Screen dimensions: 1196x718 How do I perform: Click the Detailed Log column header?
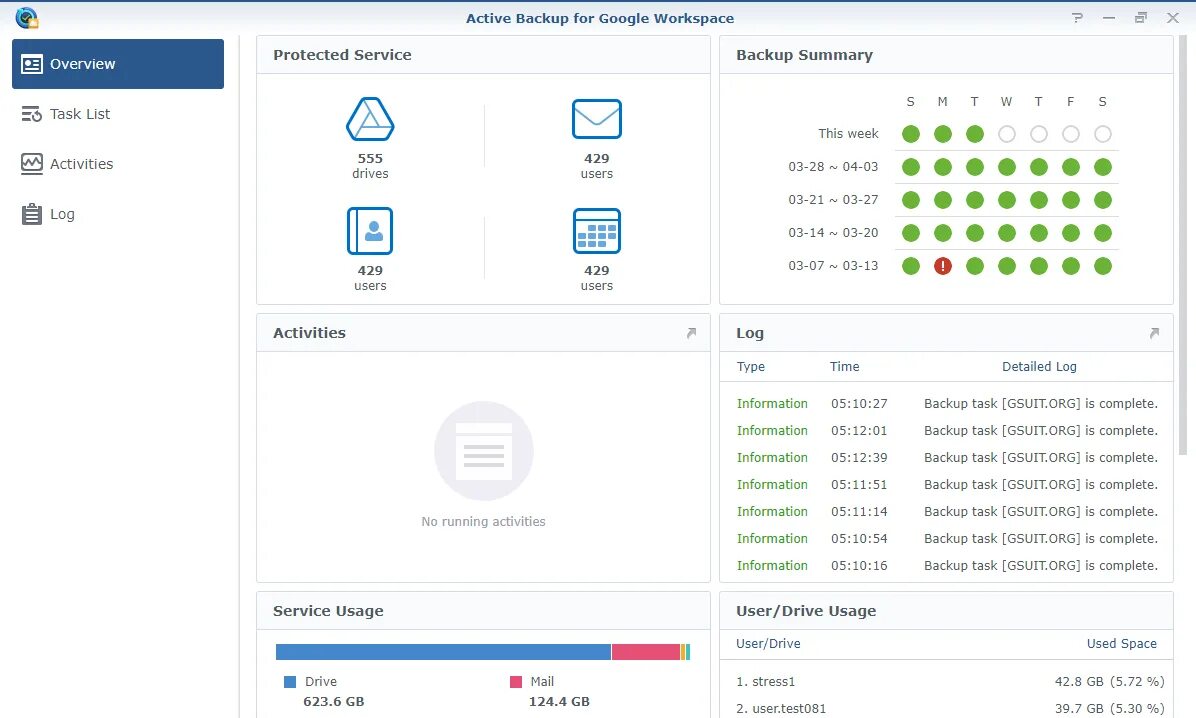[x=1040, y=367]
